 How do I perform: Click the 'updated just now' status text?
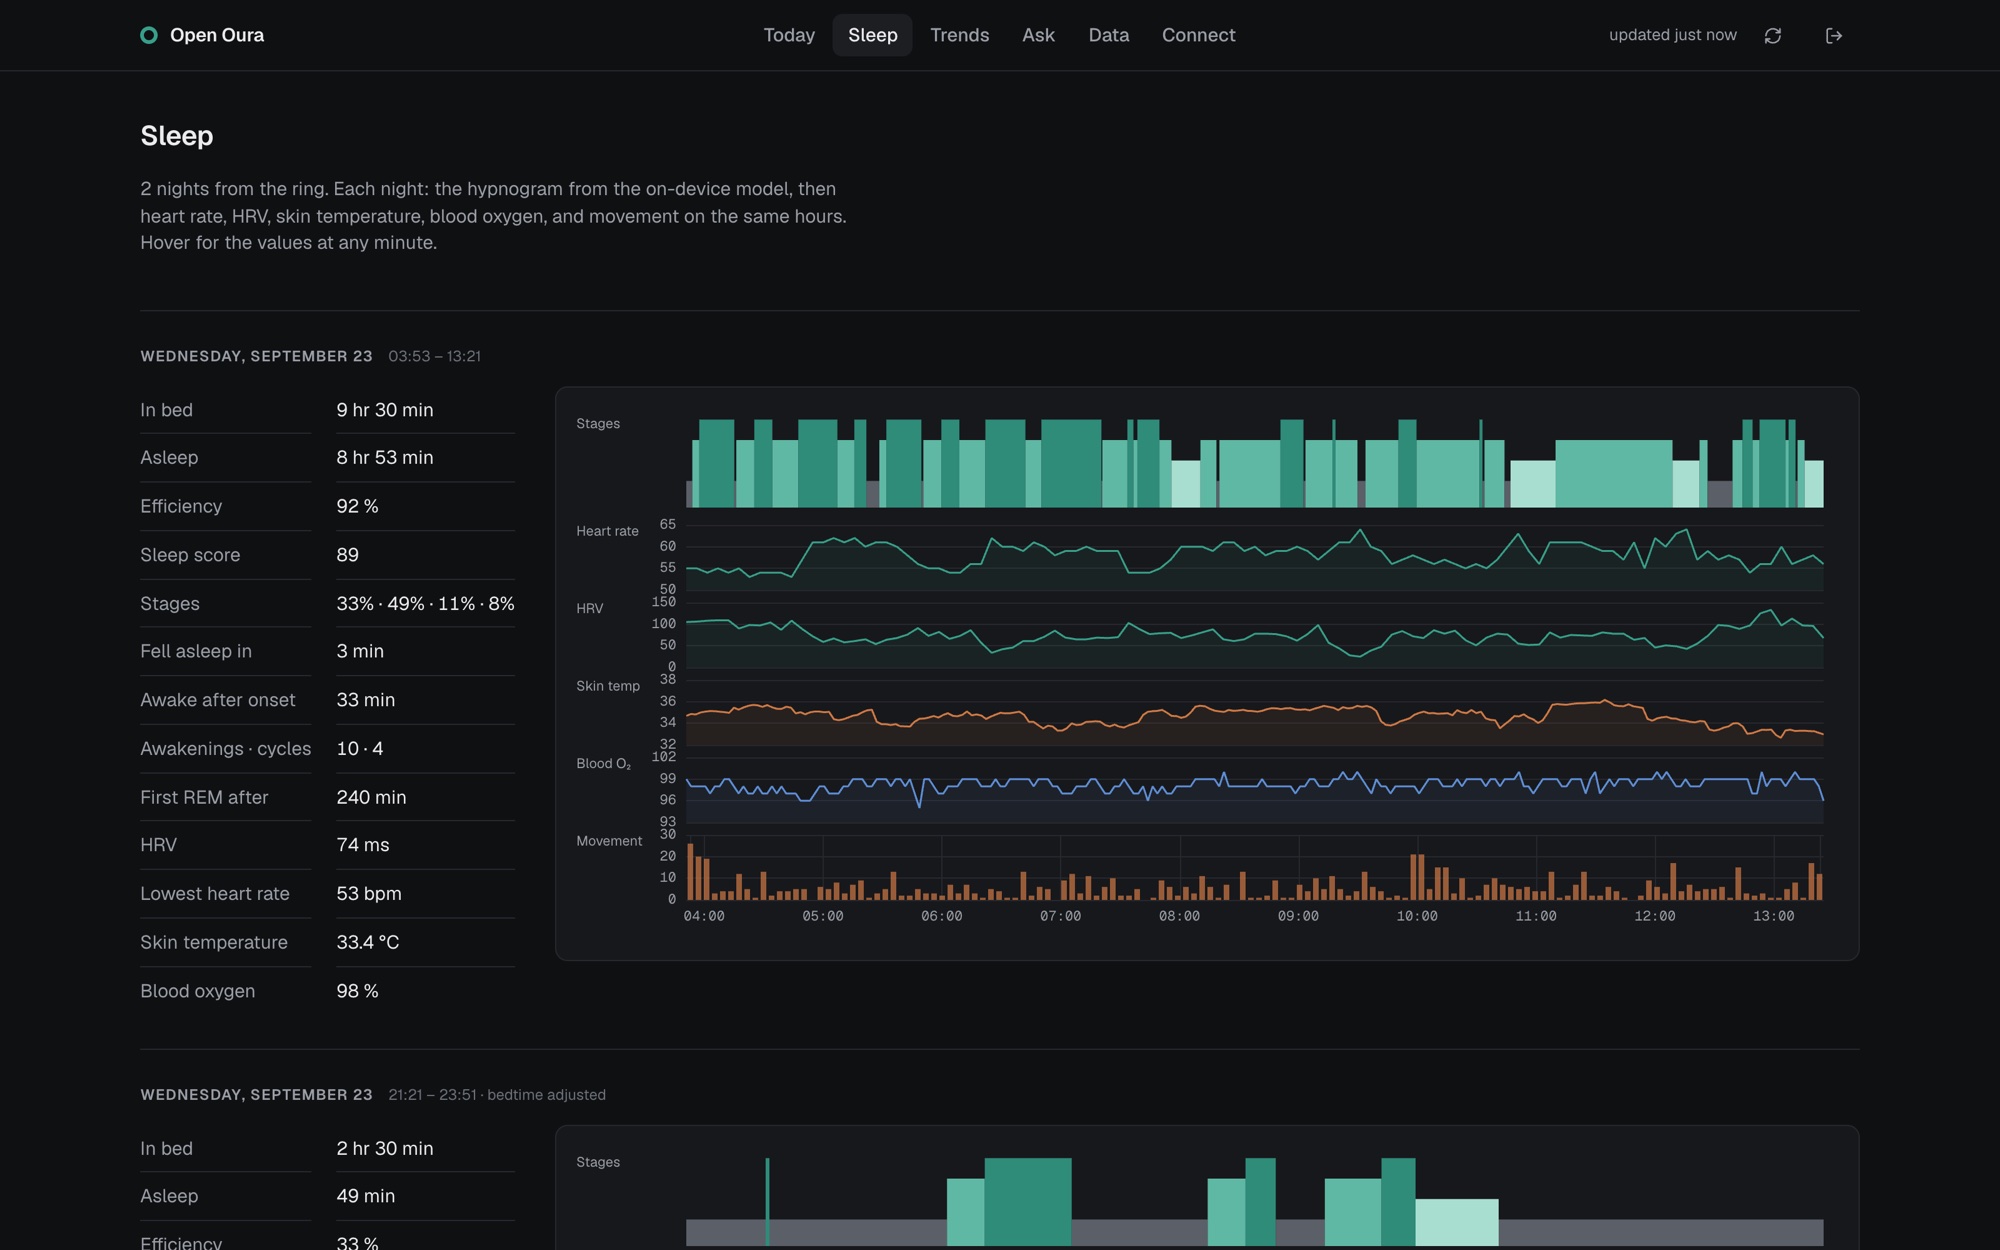(x=1672, y=35)
